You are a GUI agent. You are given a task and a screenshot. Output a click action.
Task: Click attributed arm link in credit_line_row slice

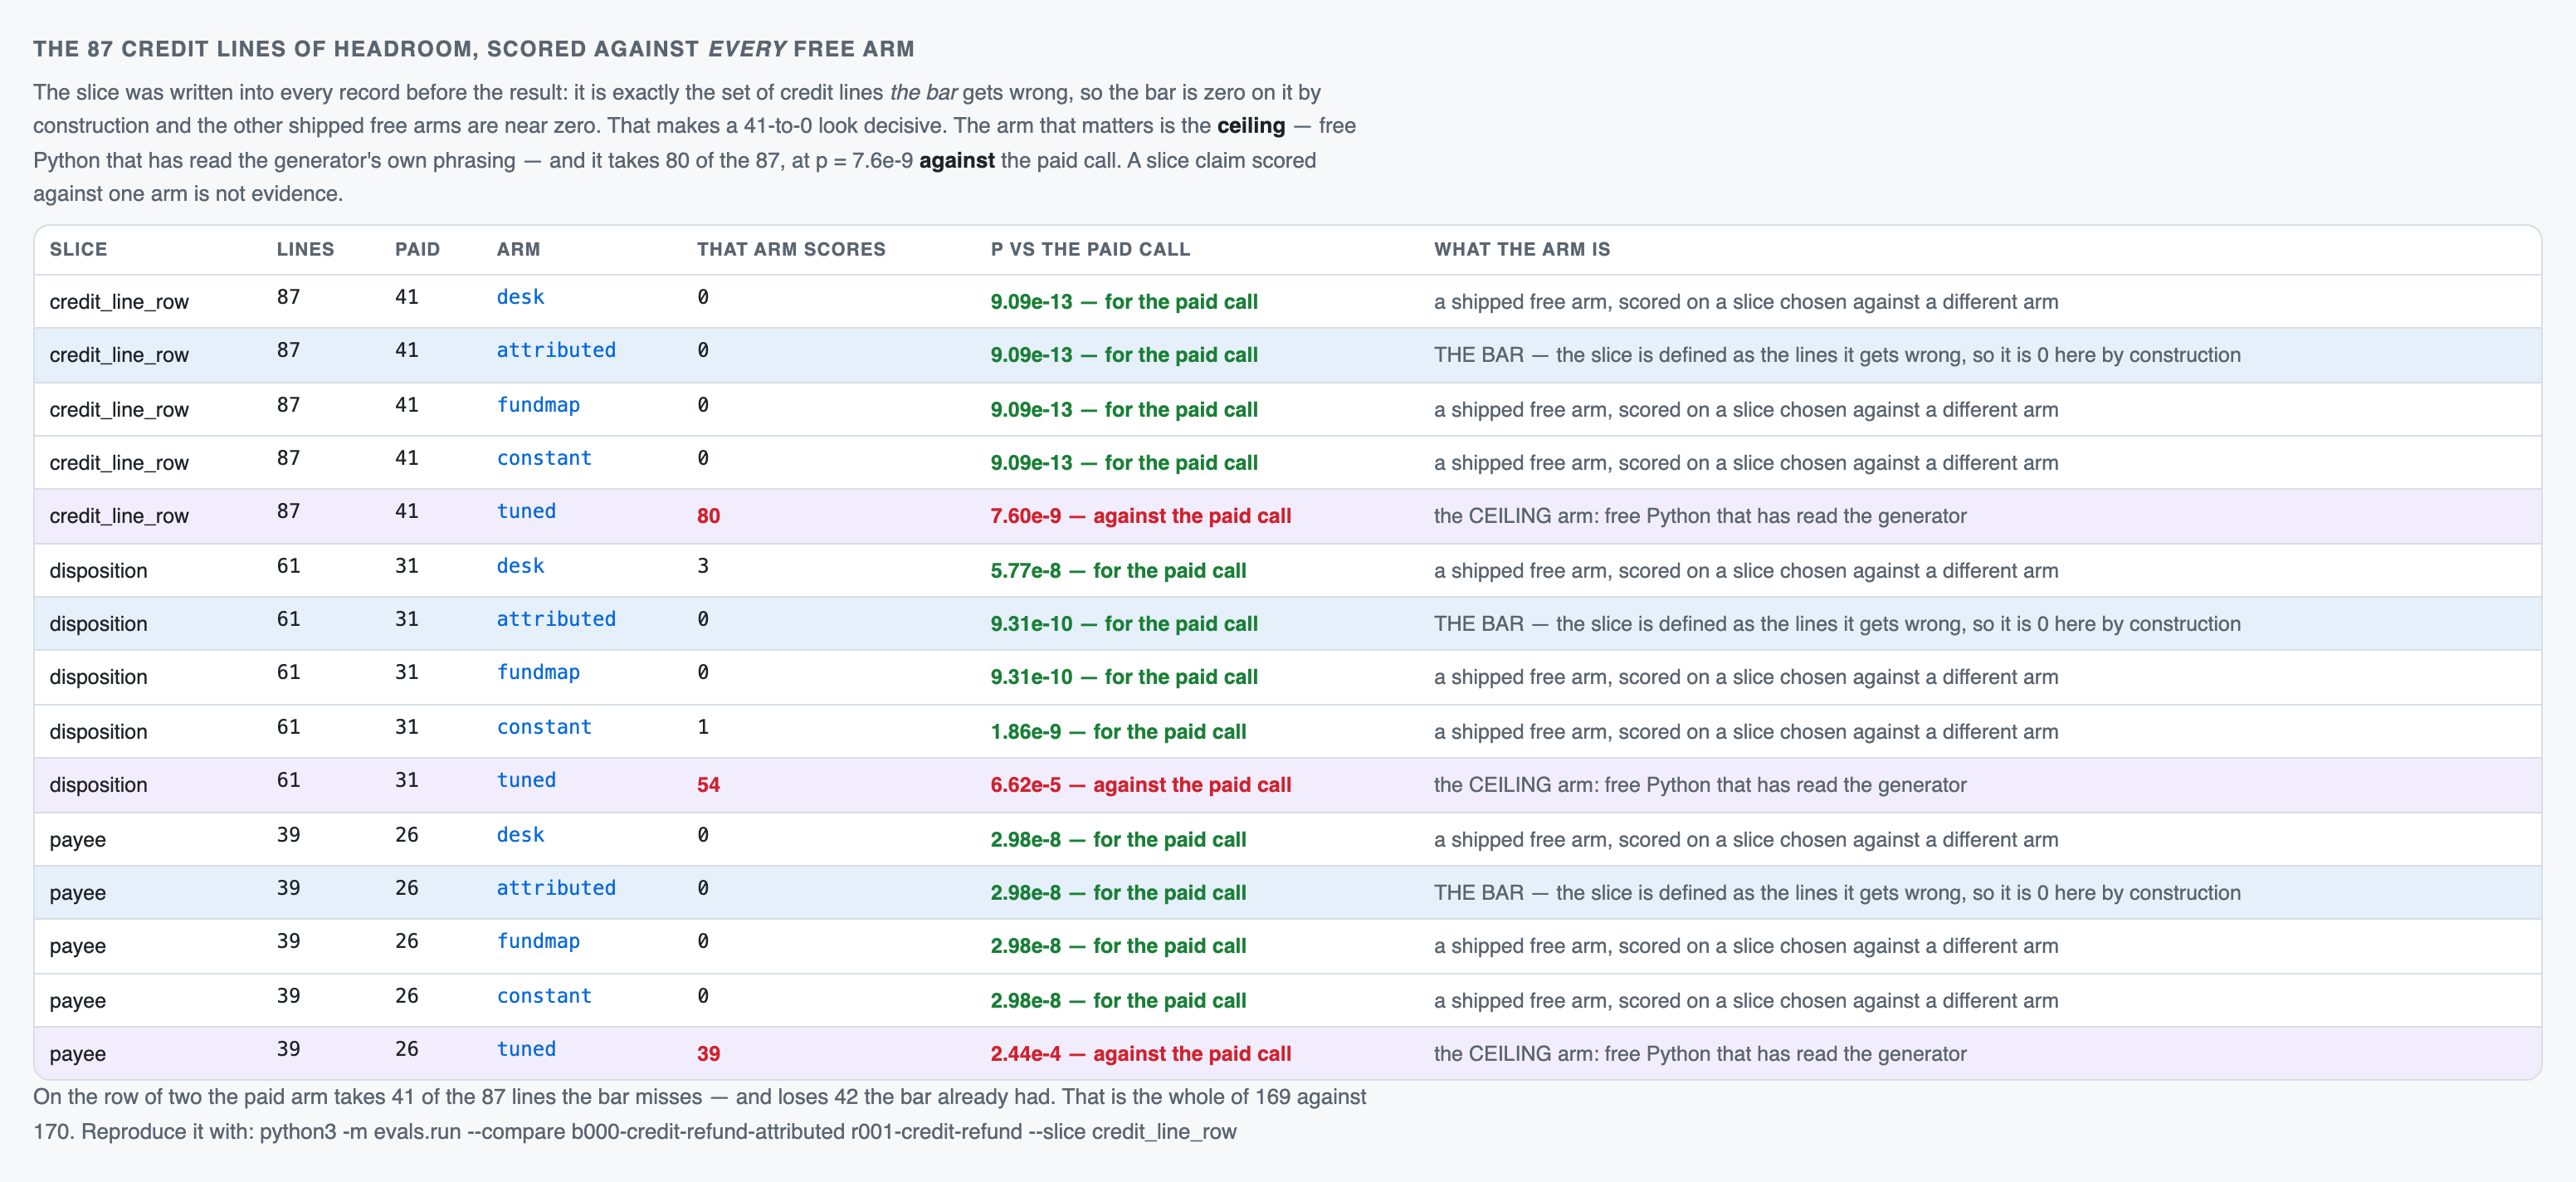click(x=556, y=350)
